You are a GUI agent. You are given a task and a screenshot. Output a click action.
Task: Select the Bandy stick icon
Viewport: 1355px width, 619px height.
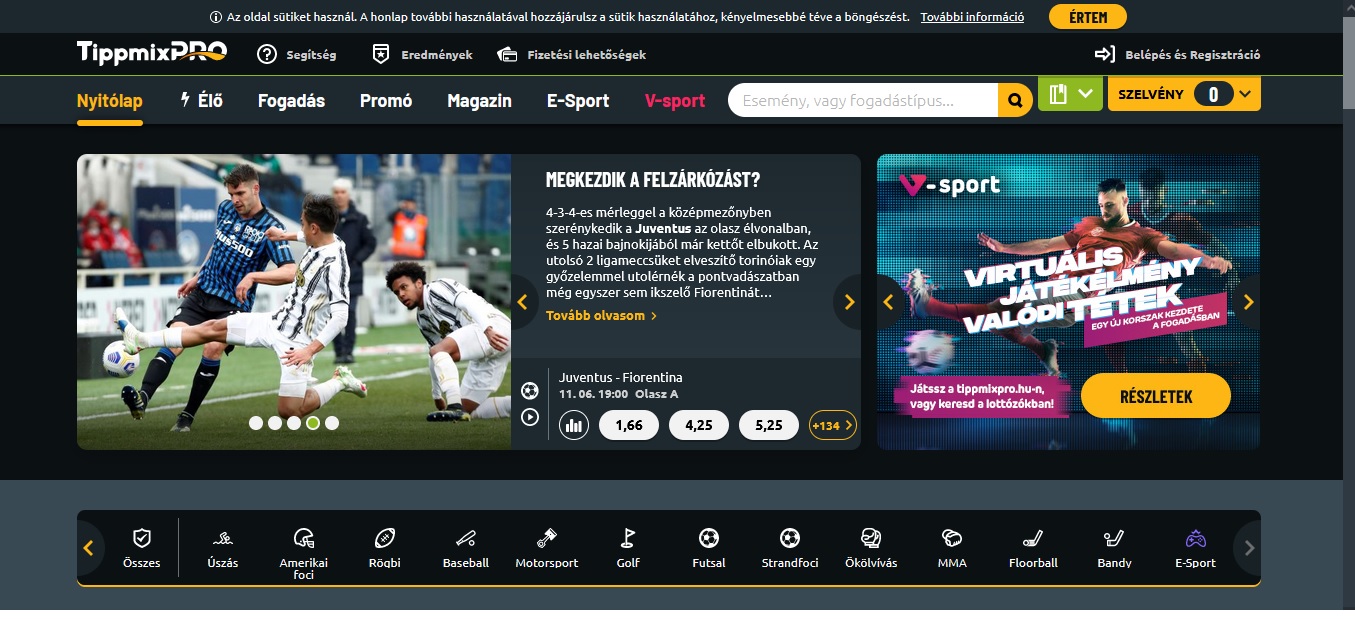(x=1114, y=538)
